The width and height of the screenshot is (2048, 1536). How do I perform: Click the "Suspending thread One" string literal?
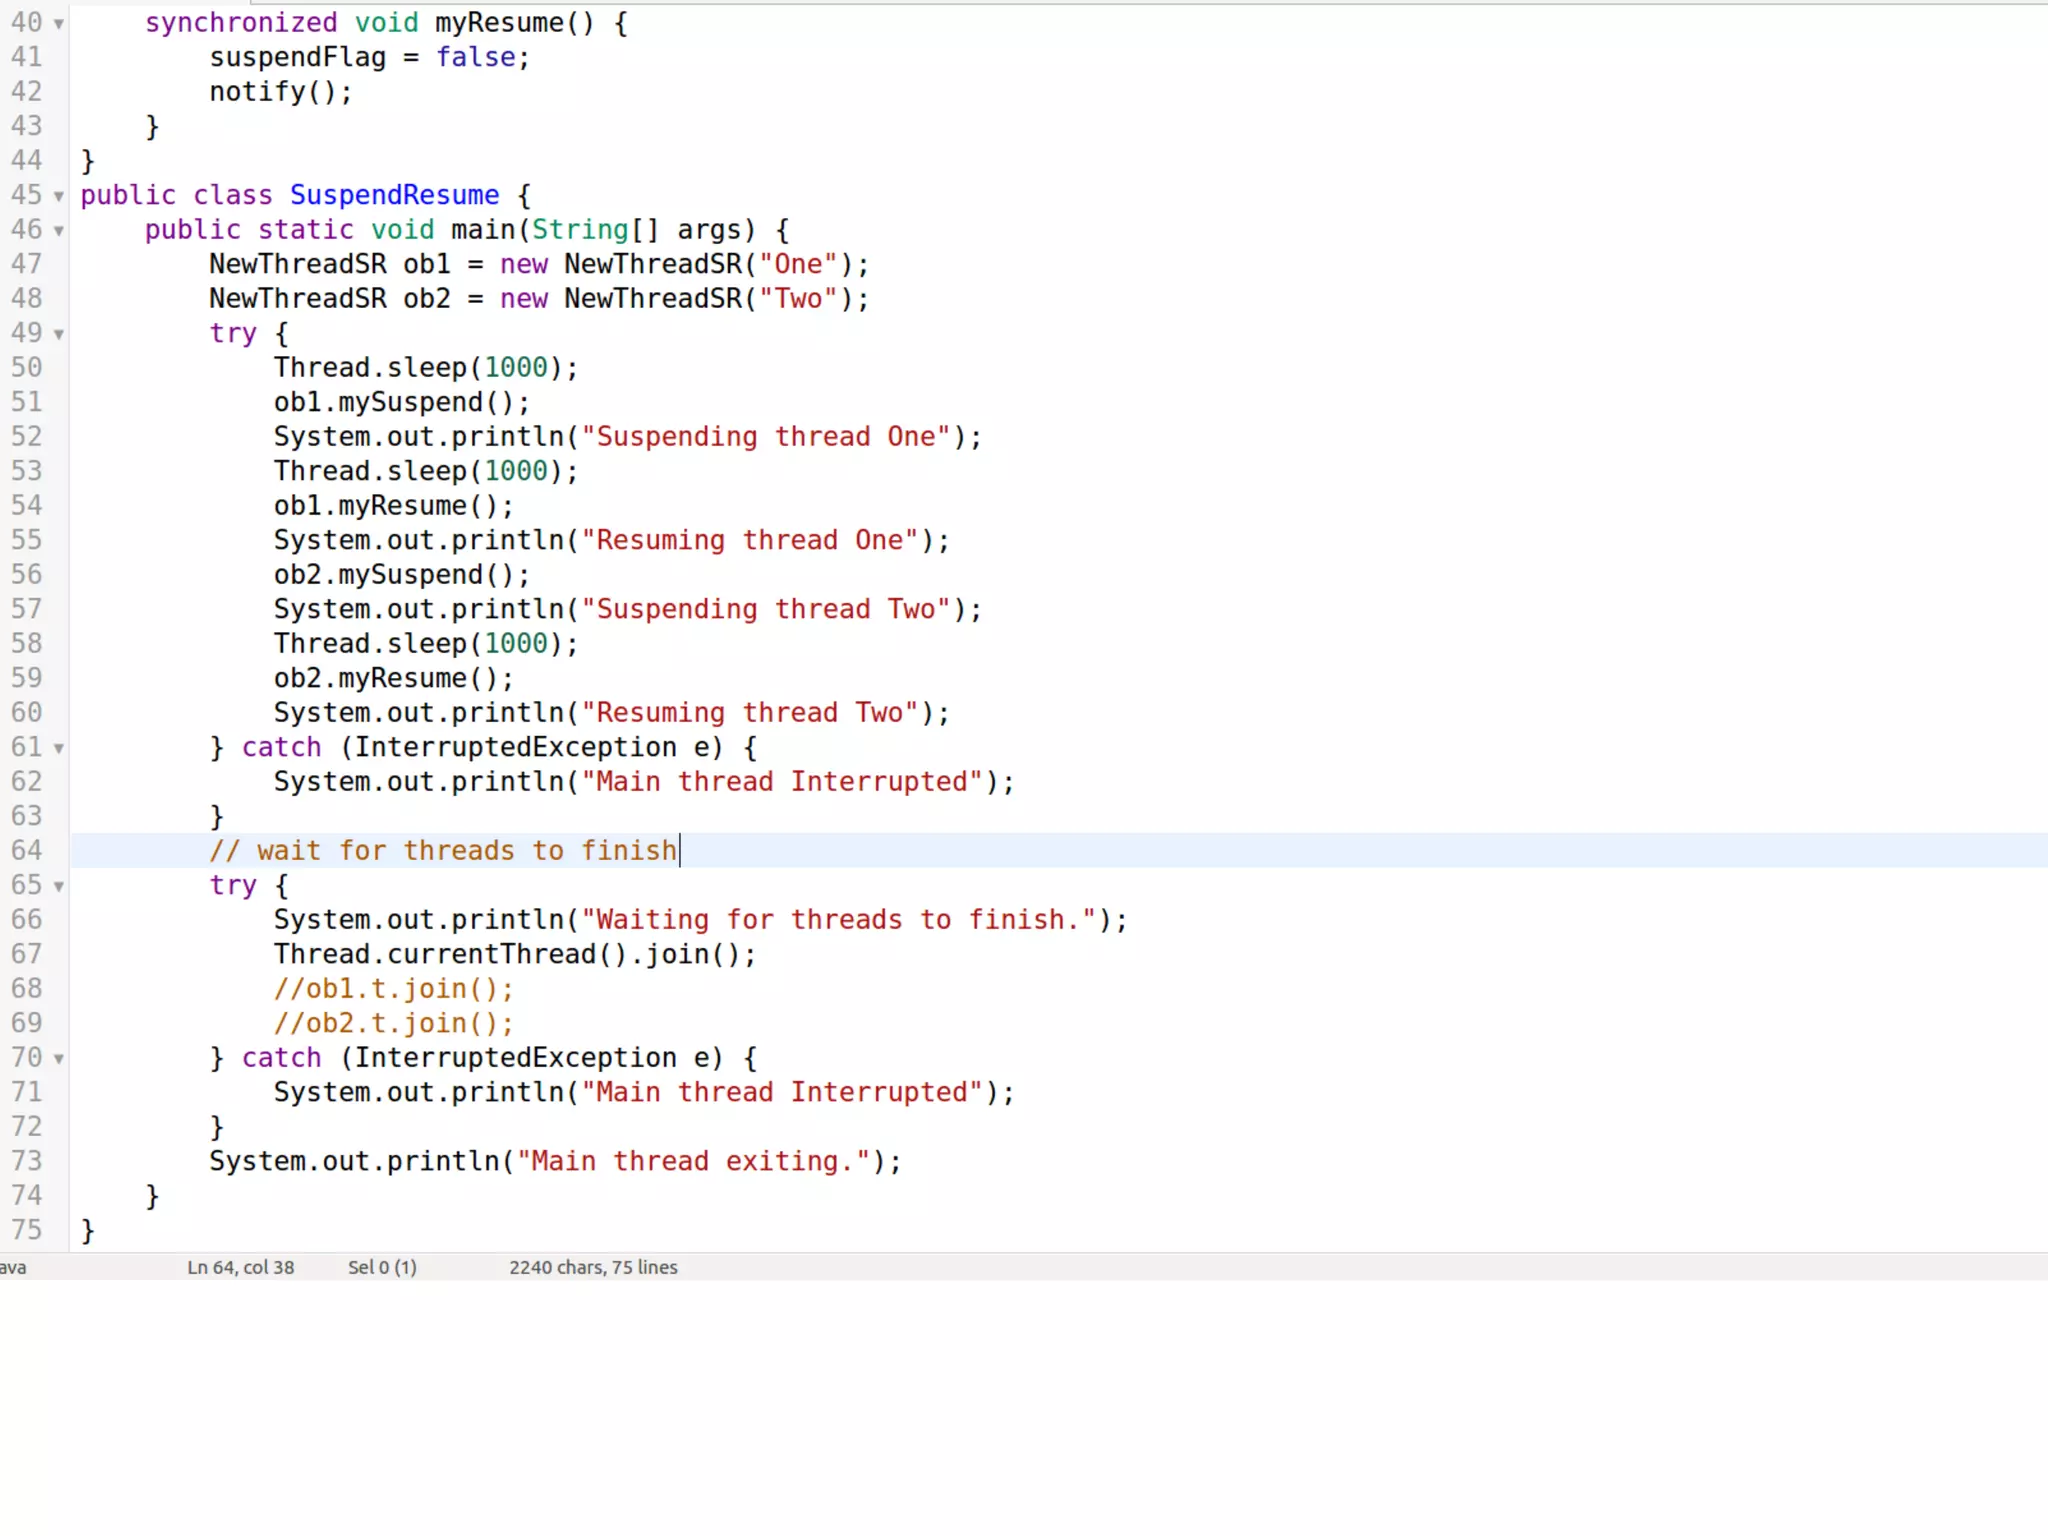[765, 437]
